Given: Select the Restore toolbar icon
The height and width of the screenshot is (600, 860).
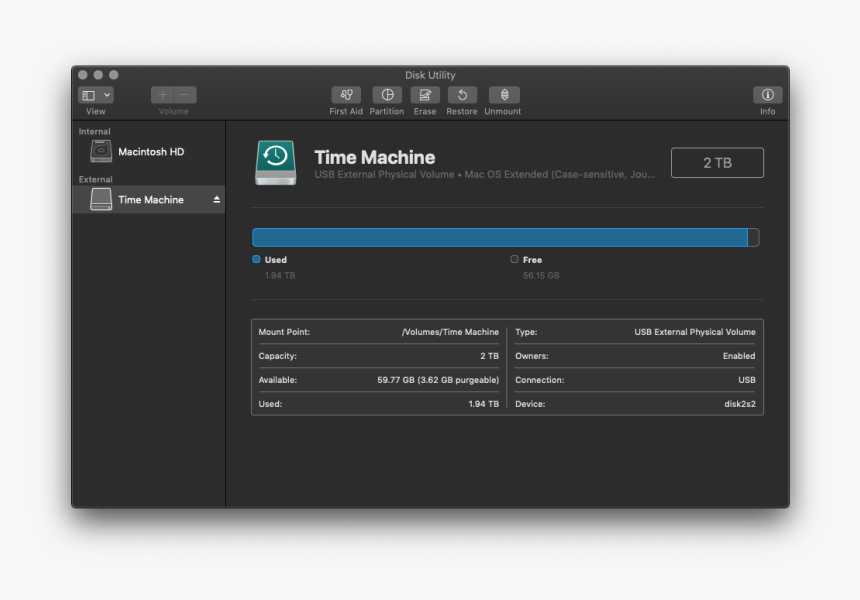Looking at the screenshot, I should click(462, 95).
